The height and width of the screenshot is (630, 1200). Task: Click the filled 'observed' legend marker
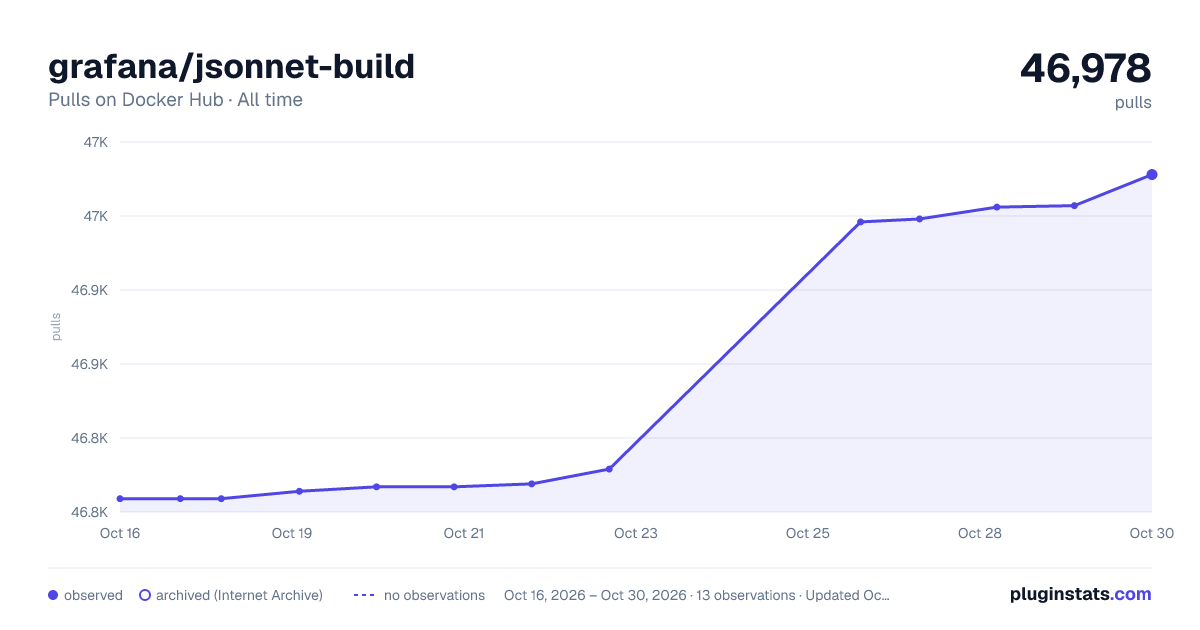tap(53, 595)
